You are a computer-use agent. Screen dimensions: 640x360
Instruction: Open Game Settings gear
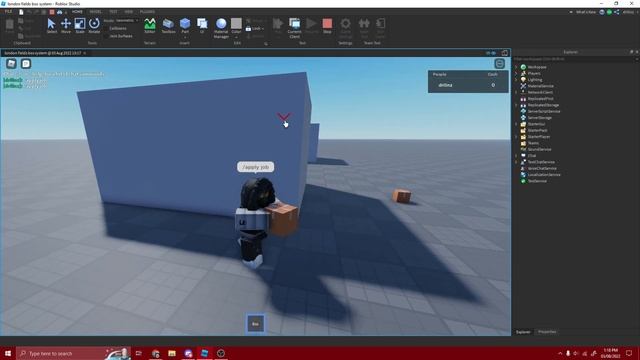[345, 28]
